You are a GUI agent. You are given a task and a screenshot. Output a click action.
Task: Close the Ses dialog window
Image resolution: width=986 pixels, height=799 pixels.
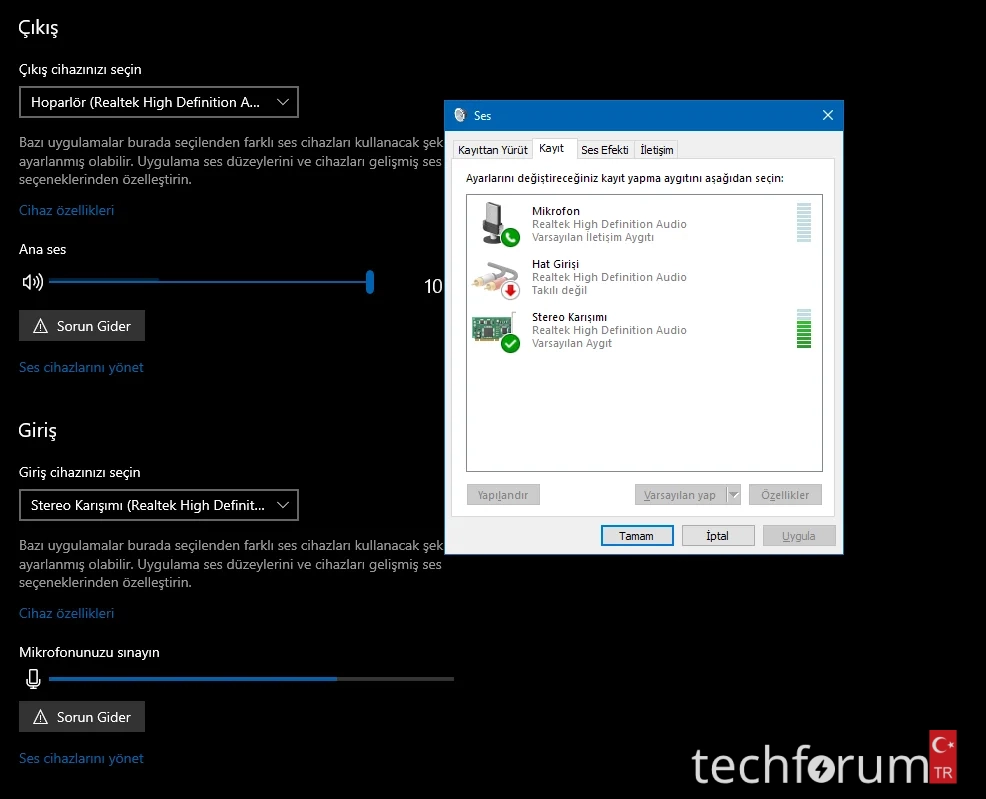tap(828, 115)
